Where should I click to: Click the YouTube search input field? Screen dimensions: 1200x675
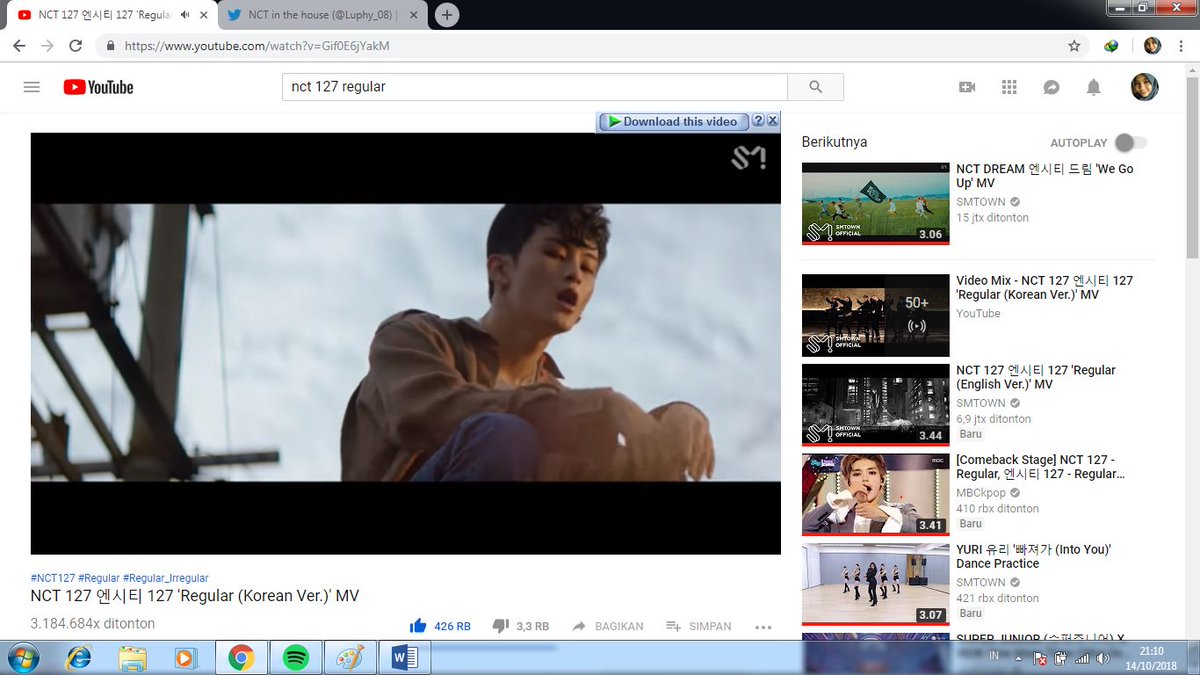point(535,87)
